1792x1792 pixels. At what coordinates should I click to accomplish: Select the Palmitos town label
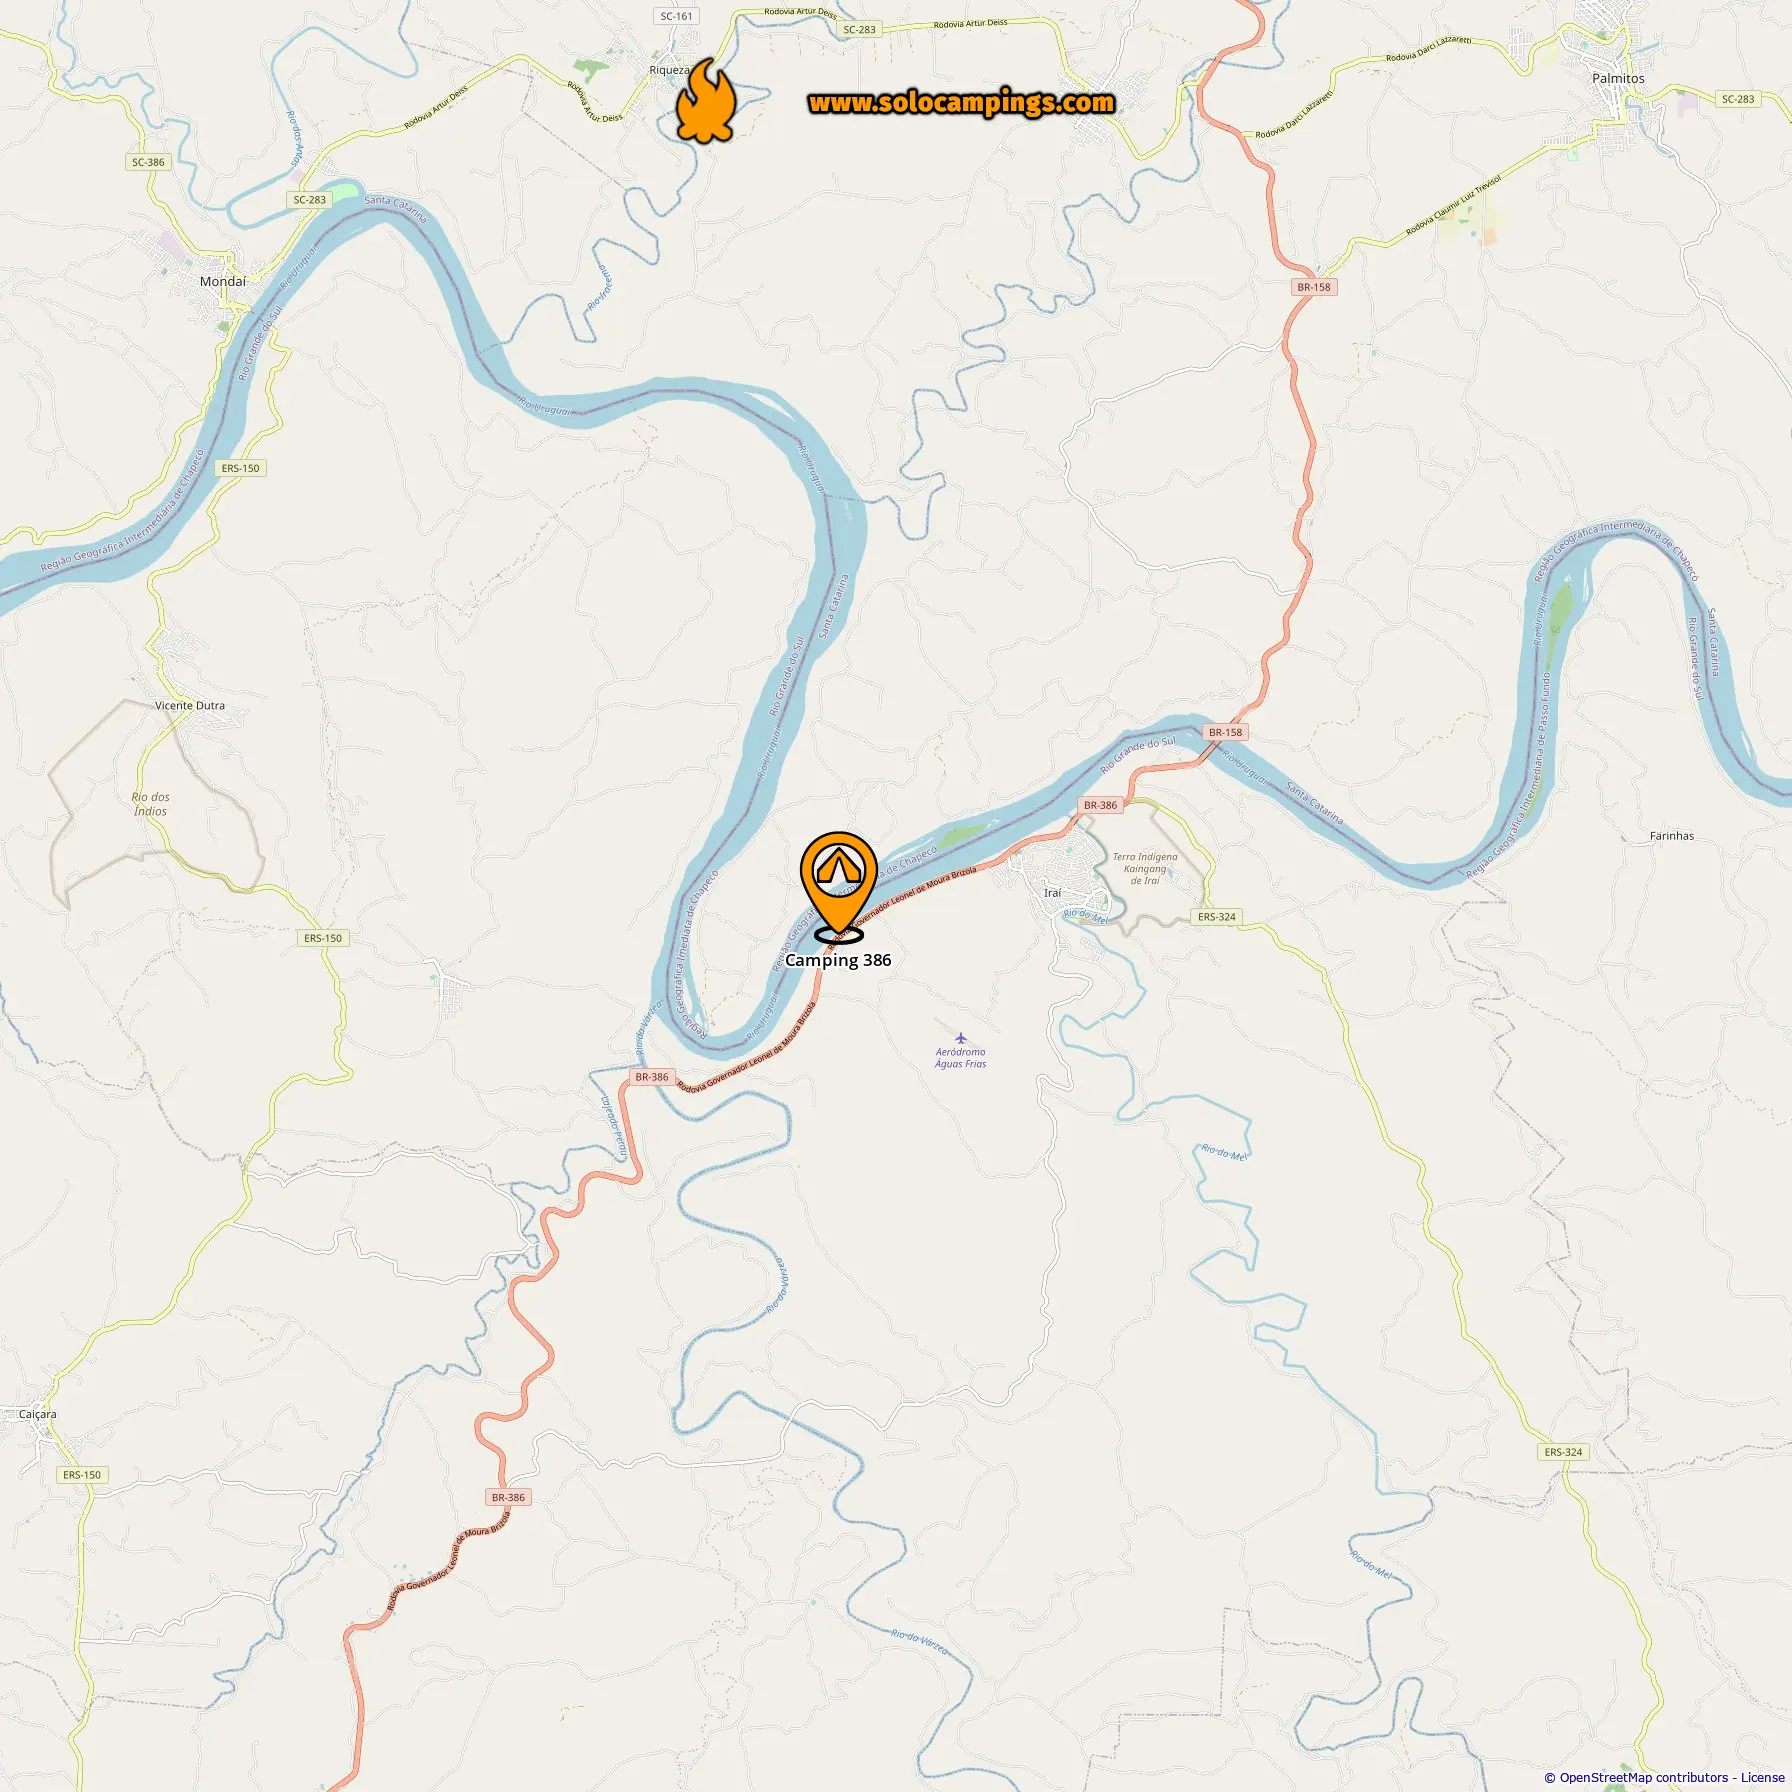1618,78
